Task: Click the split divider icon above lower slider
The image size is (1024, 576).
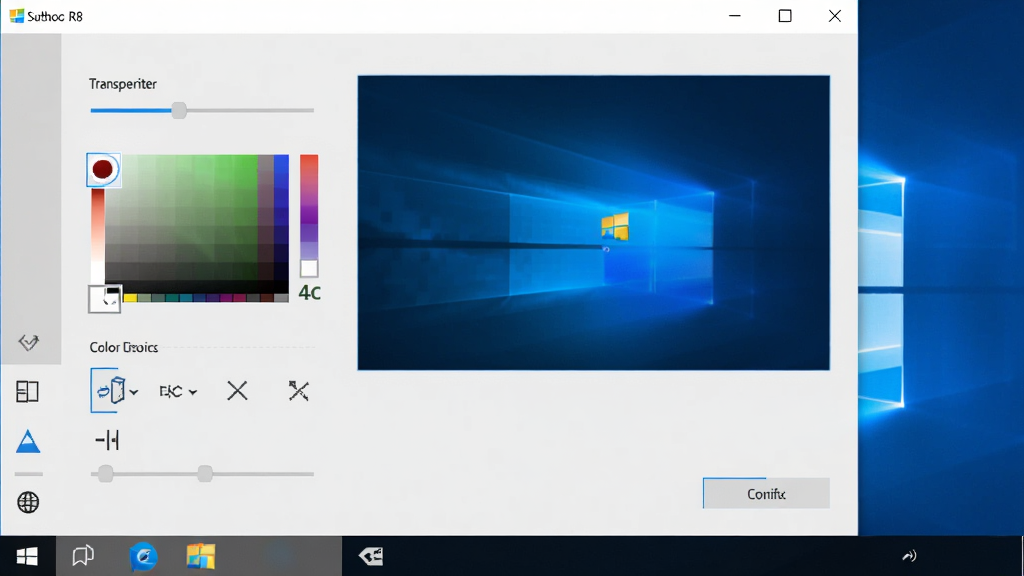Action: point(107,440)
